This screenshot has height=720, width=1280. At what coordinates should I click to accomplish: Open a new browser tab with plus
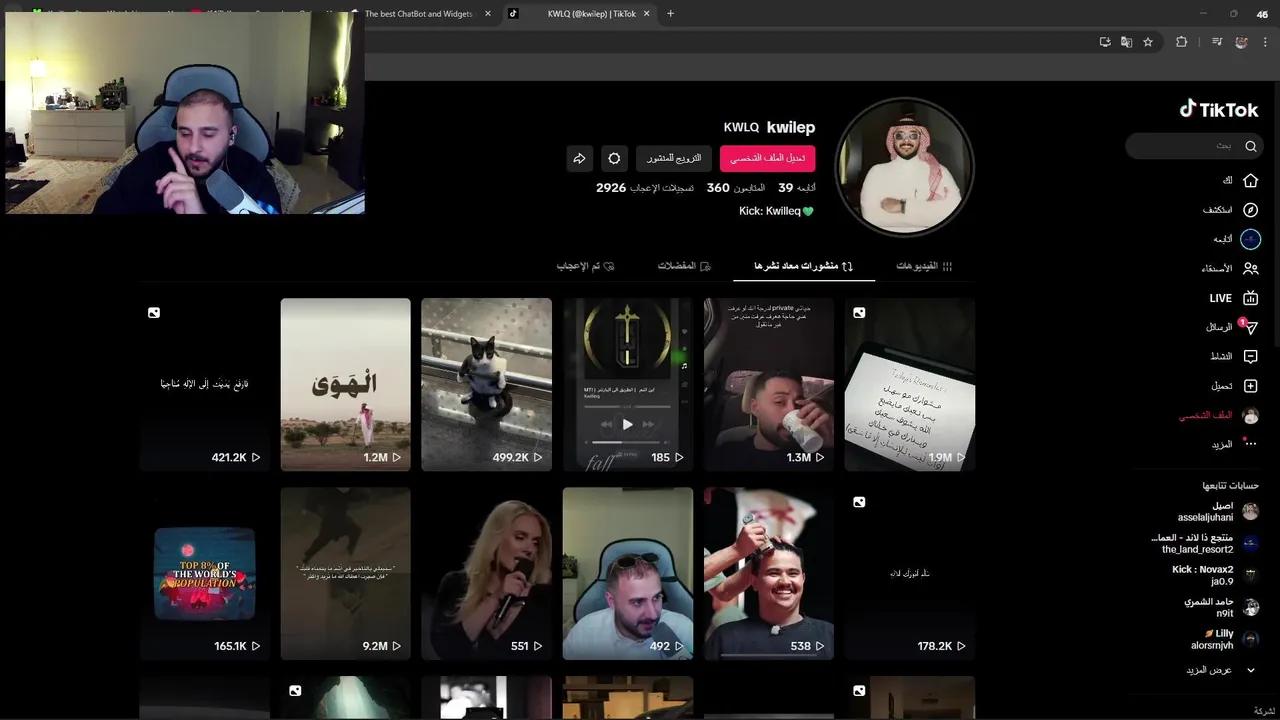pyautogui.click(x=670, y=14)
